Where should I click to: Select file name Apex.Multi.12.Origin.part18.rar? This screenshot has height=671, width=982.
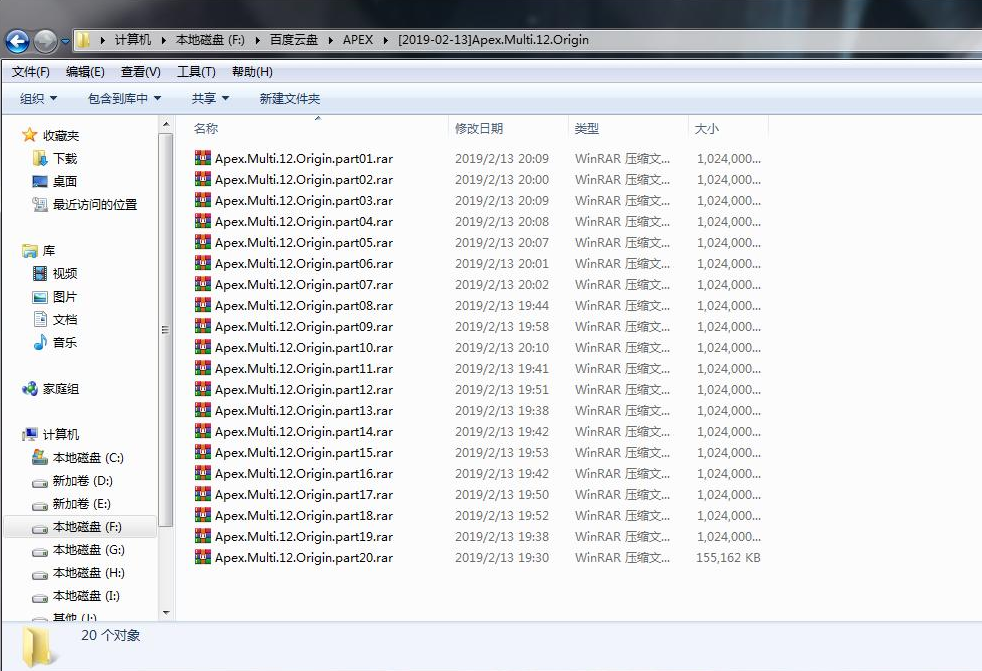click(304, 516)
